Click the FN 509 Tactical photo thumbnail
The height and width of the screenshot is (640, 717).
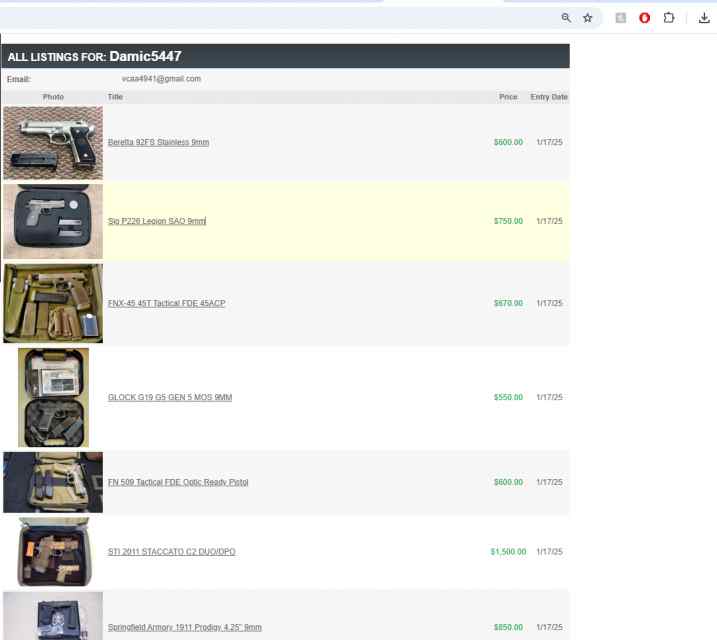(53, 482)
